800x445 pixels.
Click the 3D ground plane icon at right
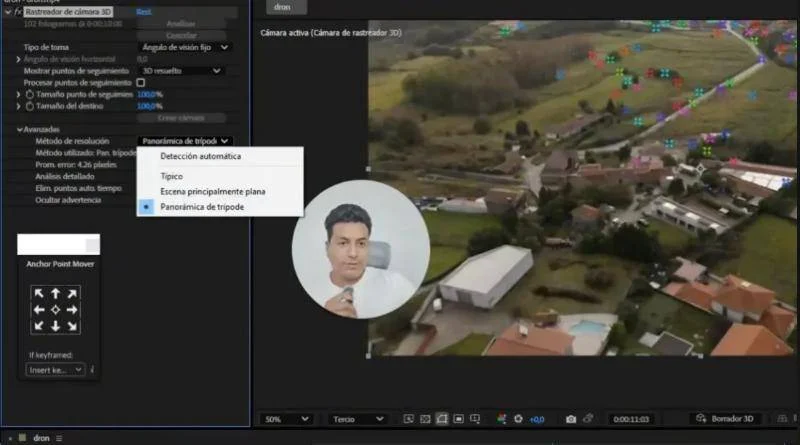[x=782, y=418]
